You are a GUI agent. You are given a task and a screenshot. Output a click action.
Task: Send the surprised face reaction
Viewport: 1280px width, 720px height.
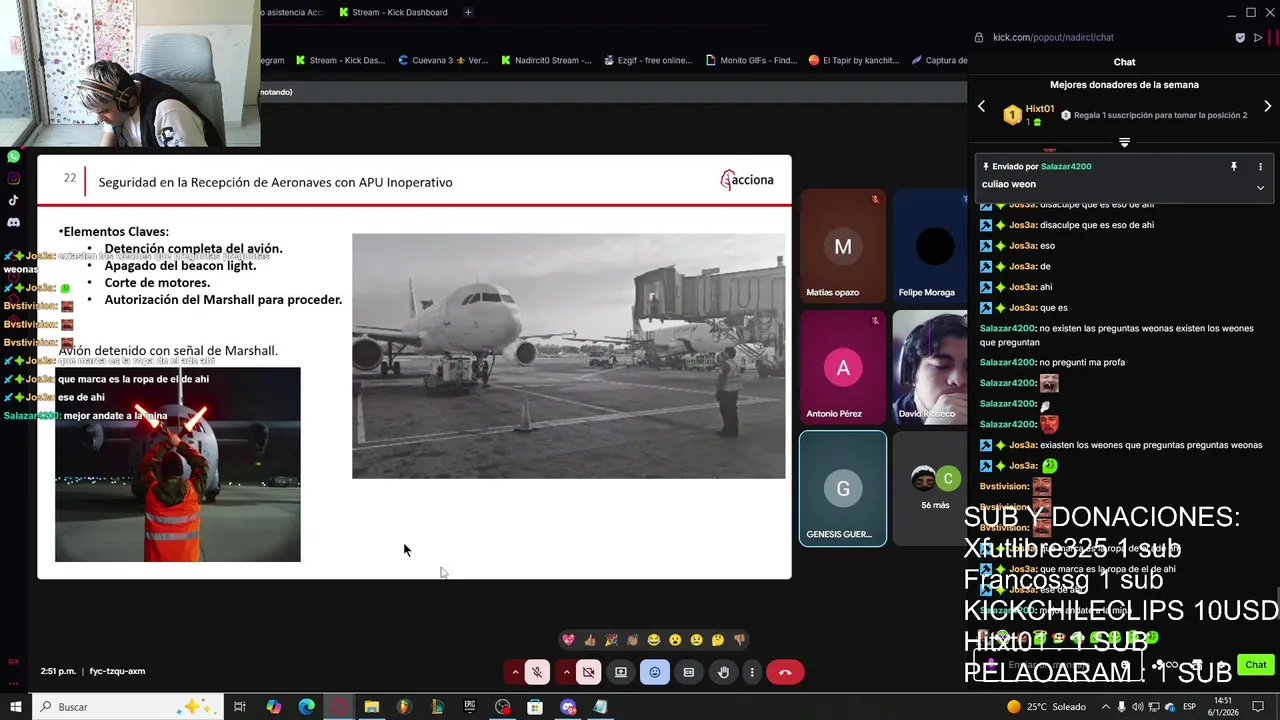pos(675,640)
